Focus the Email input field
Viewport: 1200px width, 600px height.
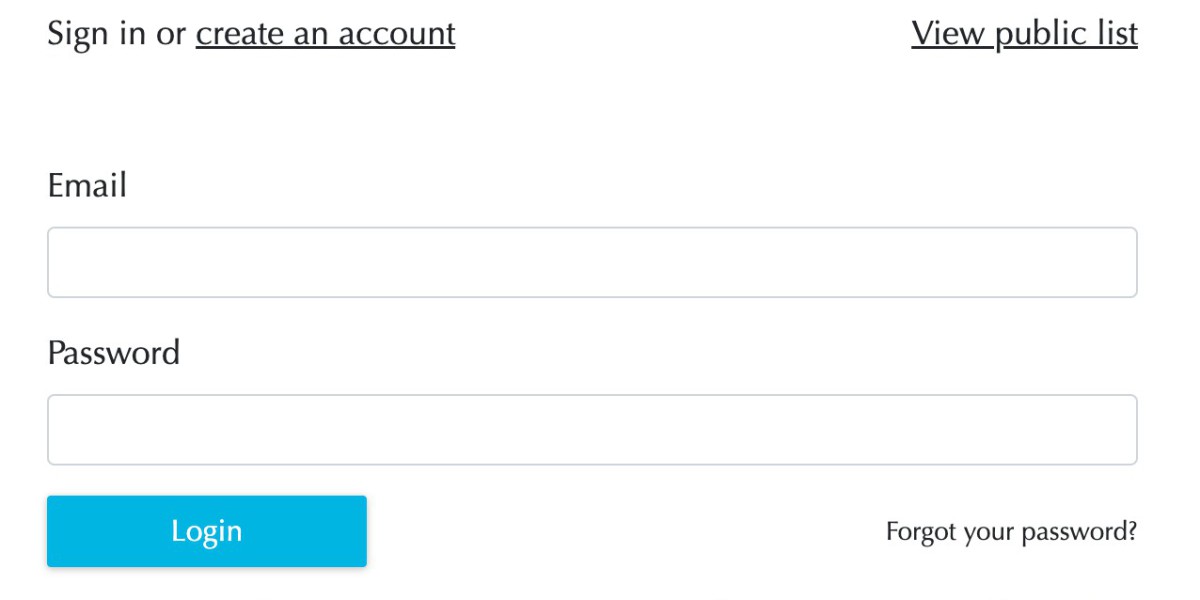coord(592,262)
